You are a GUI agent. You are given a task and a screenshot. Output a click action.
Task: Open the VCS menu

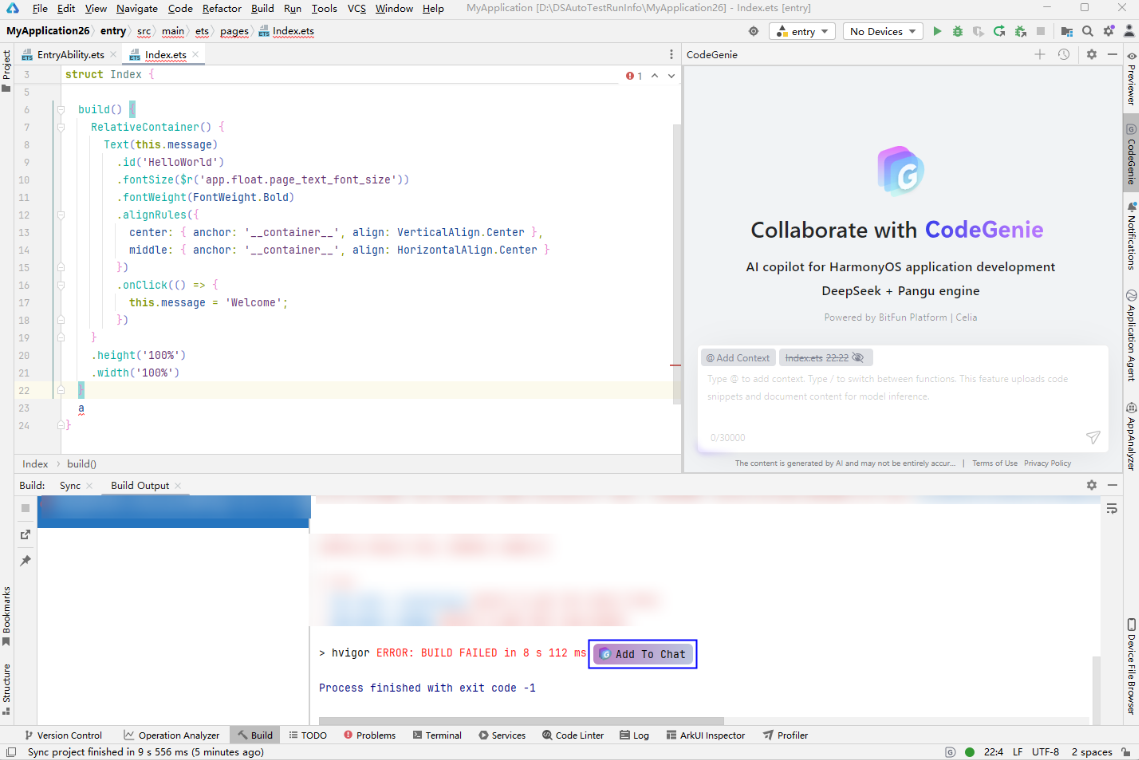356,8
